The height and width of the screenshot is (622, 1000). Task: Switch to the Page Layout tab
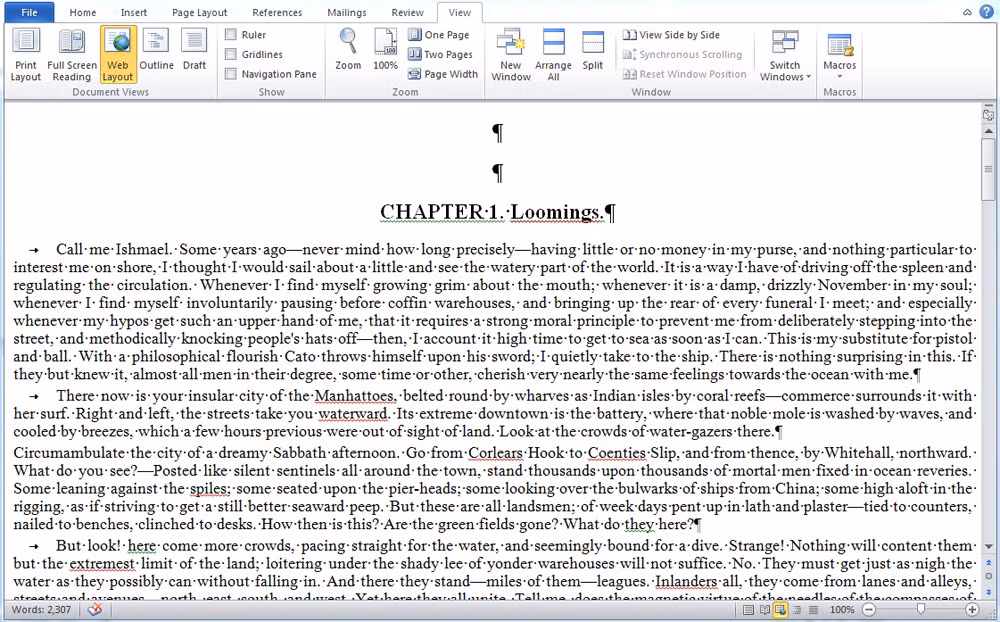(x=198, y=13)
